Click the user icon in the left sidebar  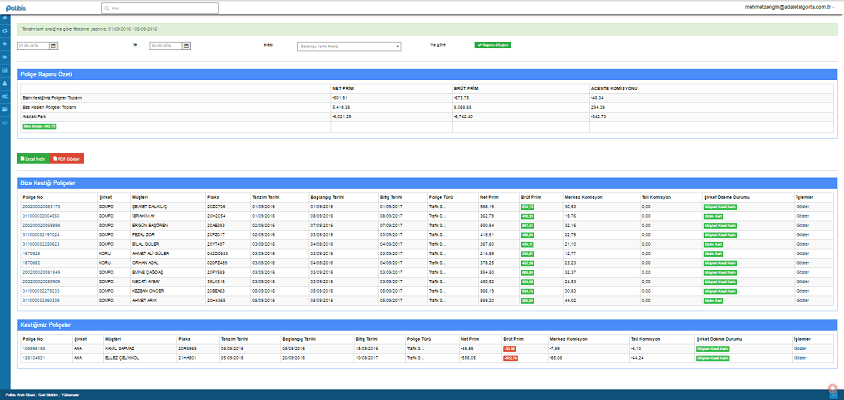point(5,82)
